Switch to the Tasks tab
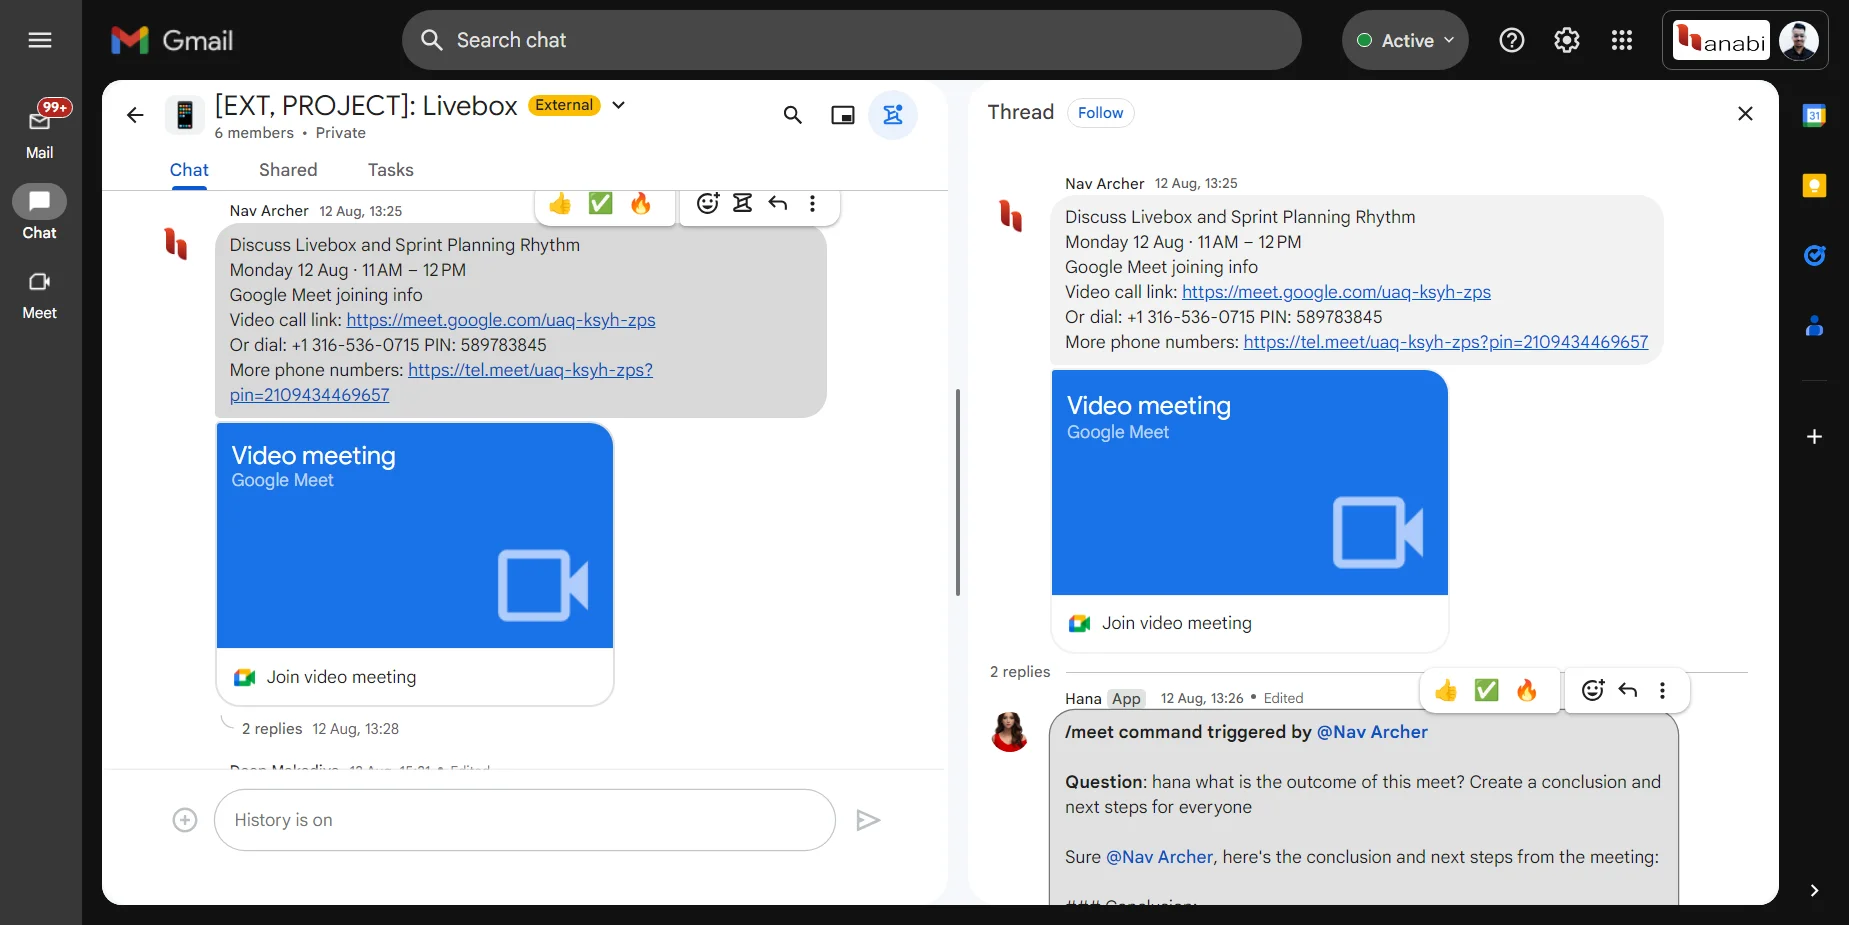 (391, 170)
